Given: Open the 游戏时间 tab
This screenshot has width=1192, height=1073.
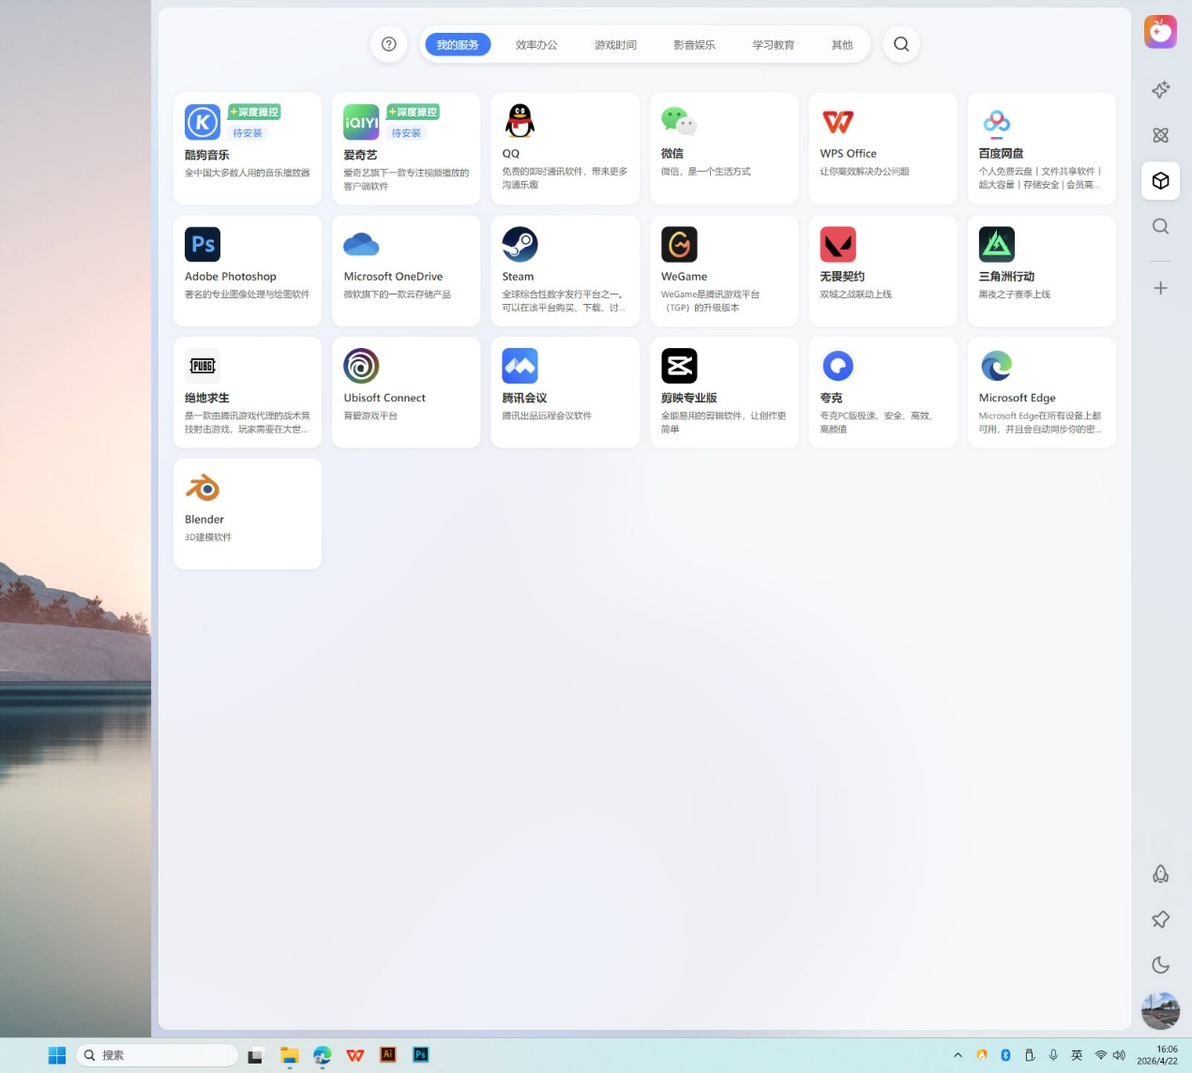Looking at the screenshot, I should pyautogui.click(x=616, y=45).
